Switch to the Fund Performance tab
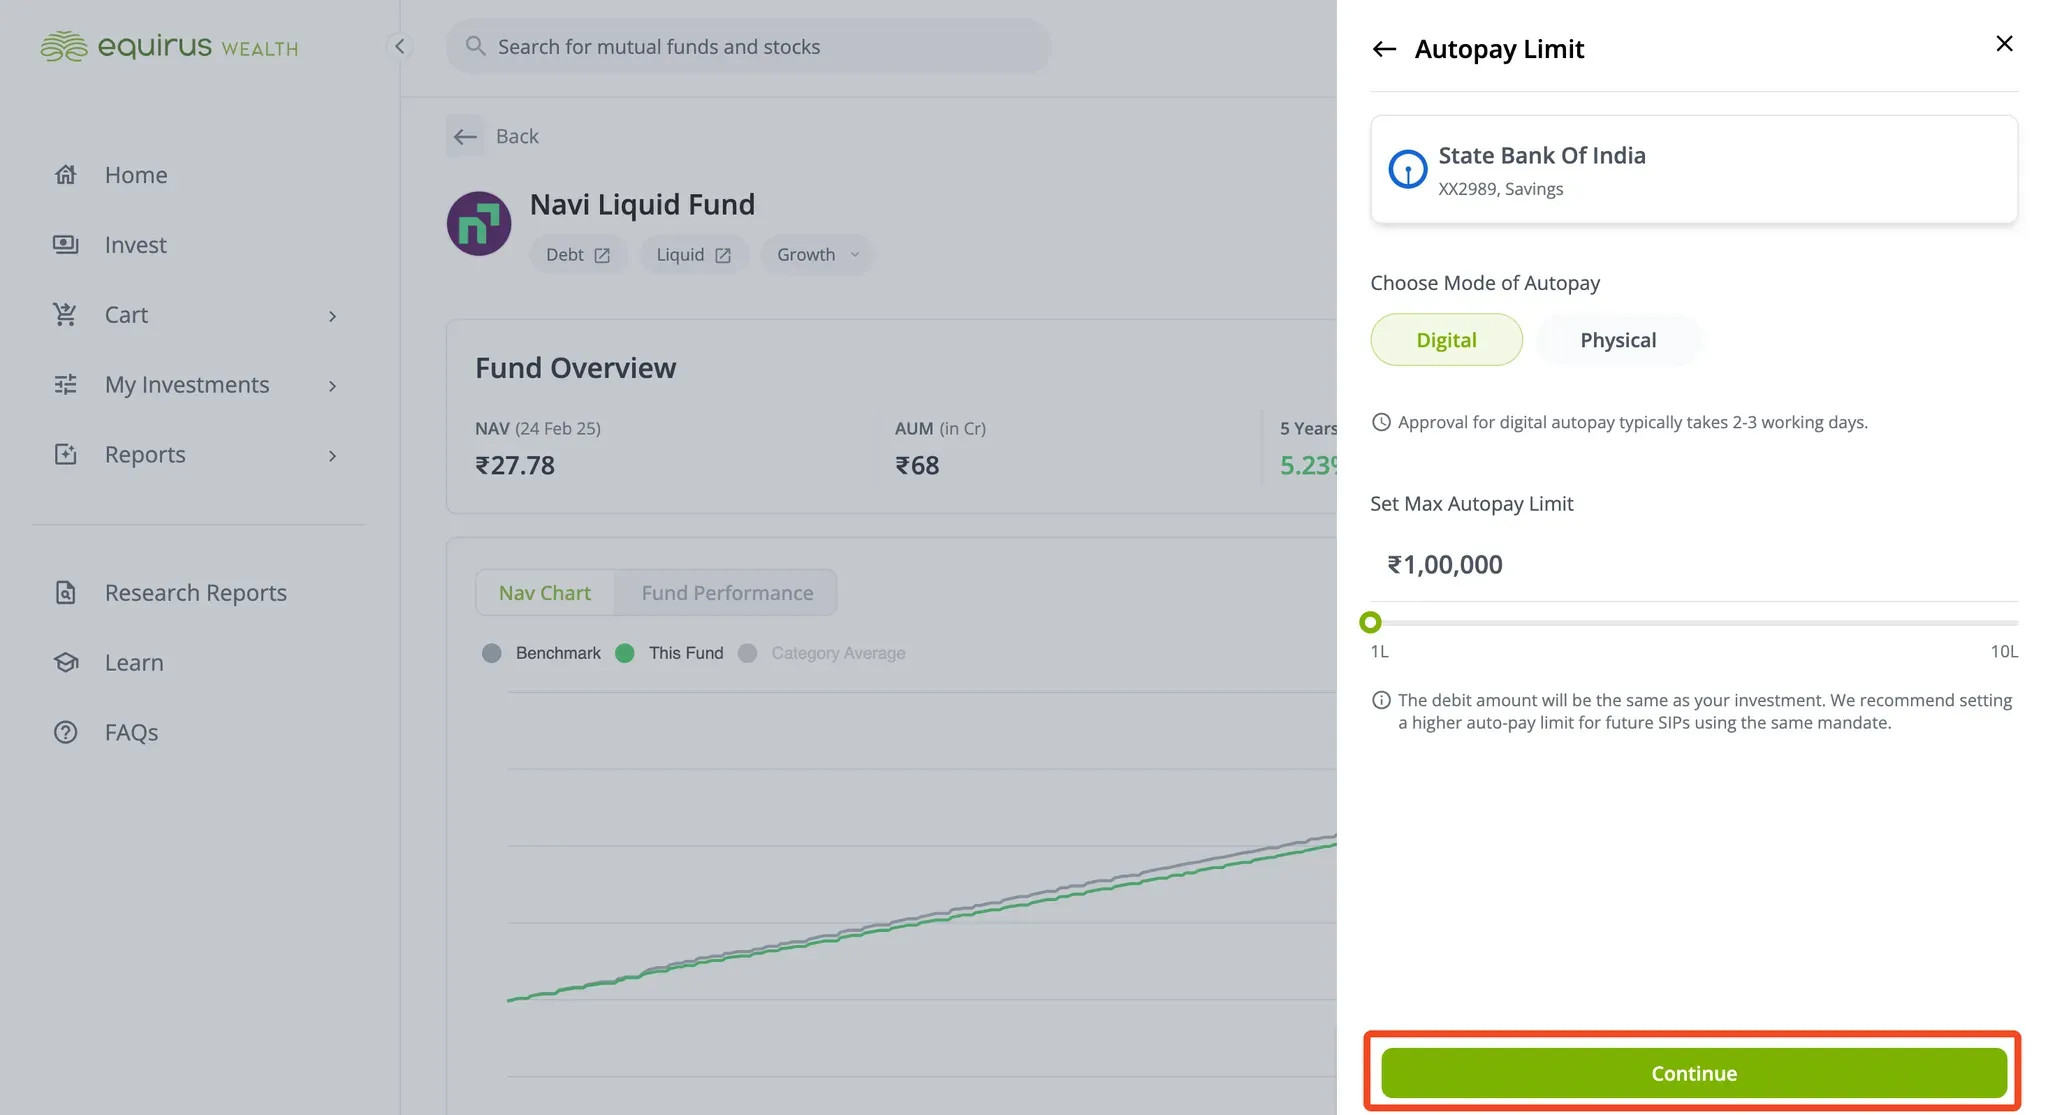The height and width of the screenshot is (1115, 2048). click(x=727, y=593)
